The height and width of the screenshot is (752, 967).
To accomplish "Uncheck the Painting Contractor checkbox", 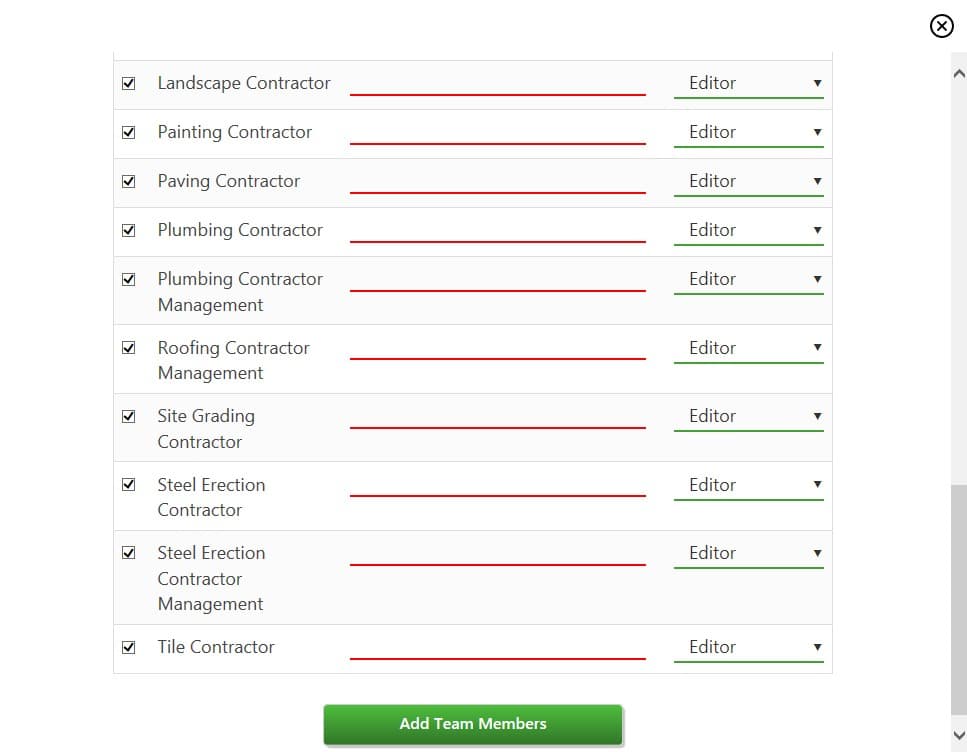I will [128, 132].
